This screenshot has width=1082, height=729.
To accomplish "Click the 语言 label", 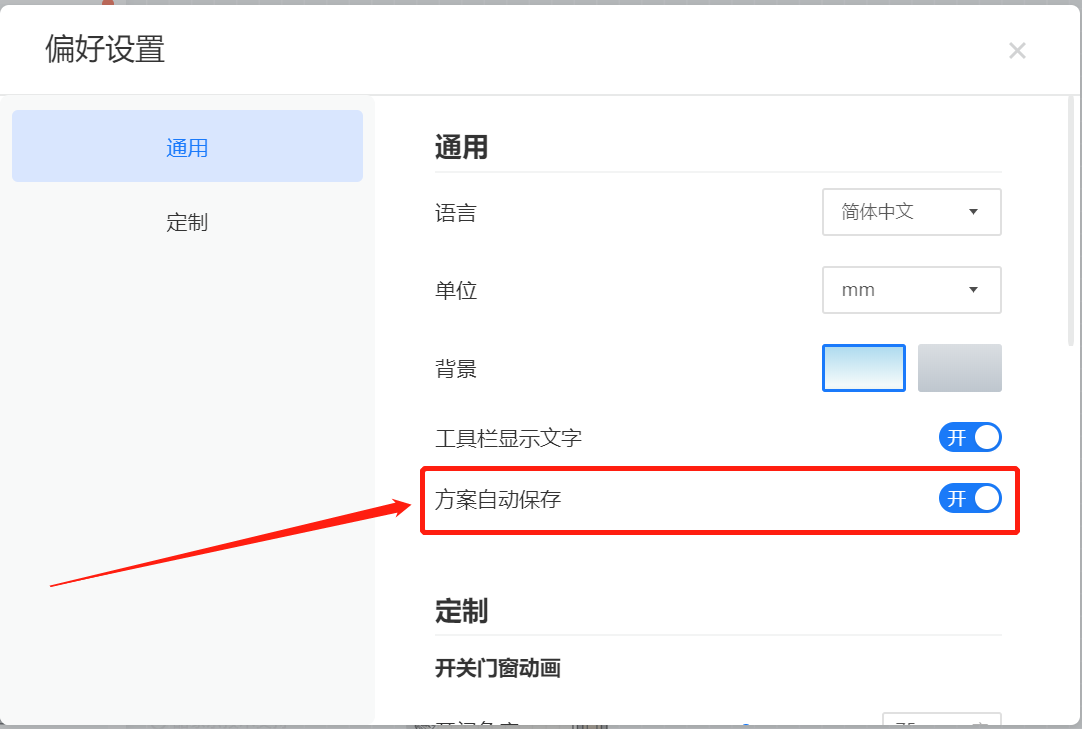I will point(455,213).
